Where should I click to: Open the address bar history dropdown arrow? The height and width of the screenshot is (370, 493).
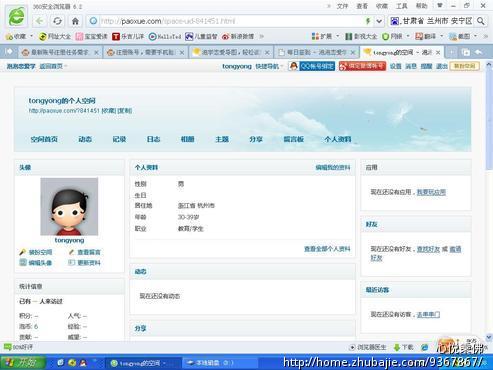coord(379,21)
